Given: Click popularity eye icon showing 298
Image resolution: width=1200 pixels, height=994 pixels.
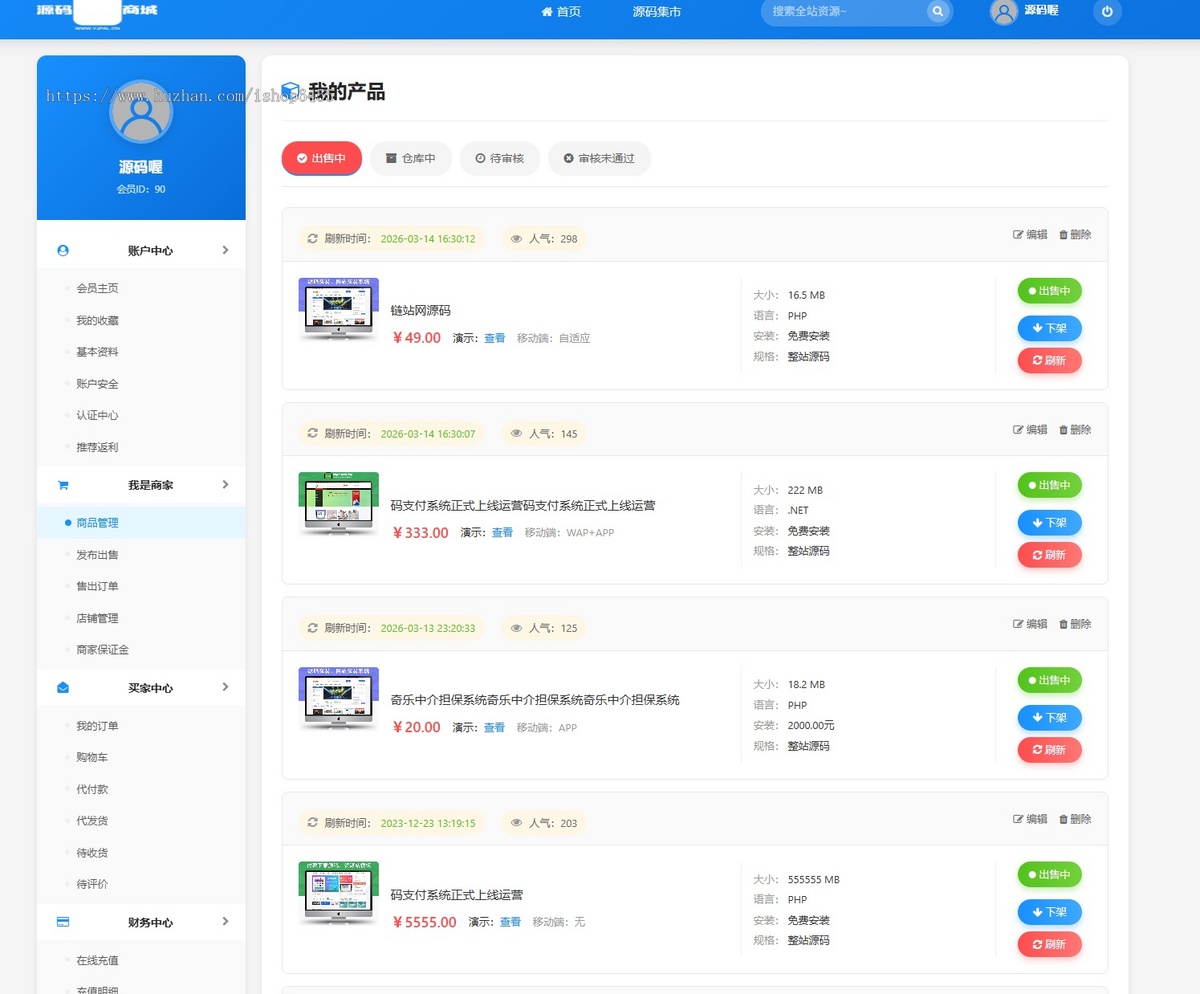Looking at the screenshot, I should (517, 239).
